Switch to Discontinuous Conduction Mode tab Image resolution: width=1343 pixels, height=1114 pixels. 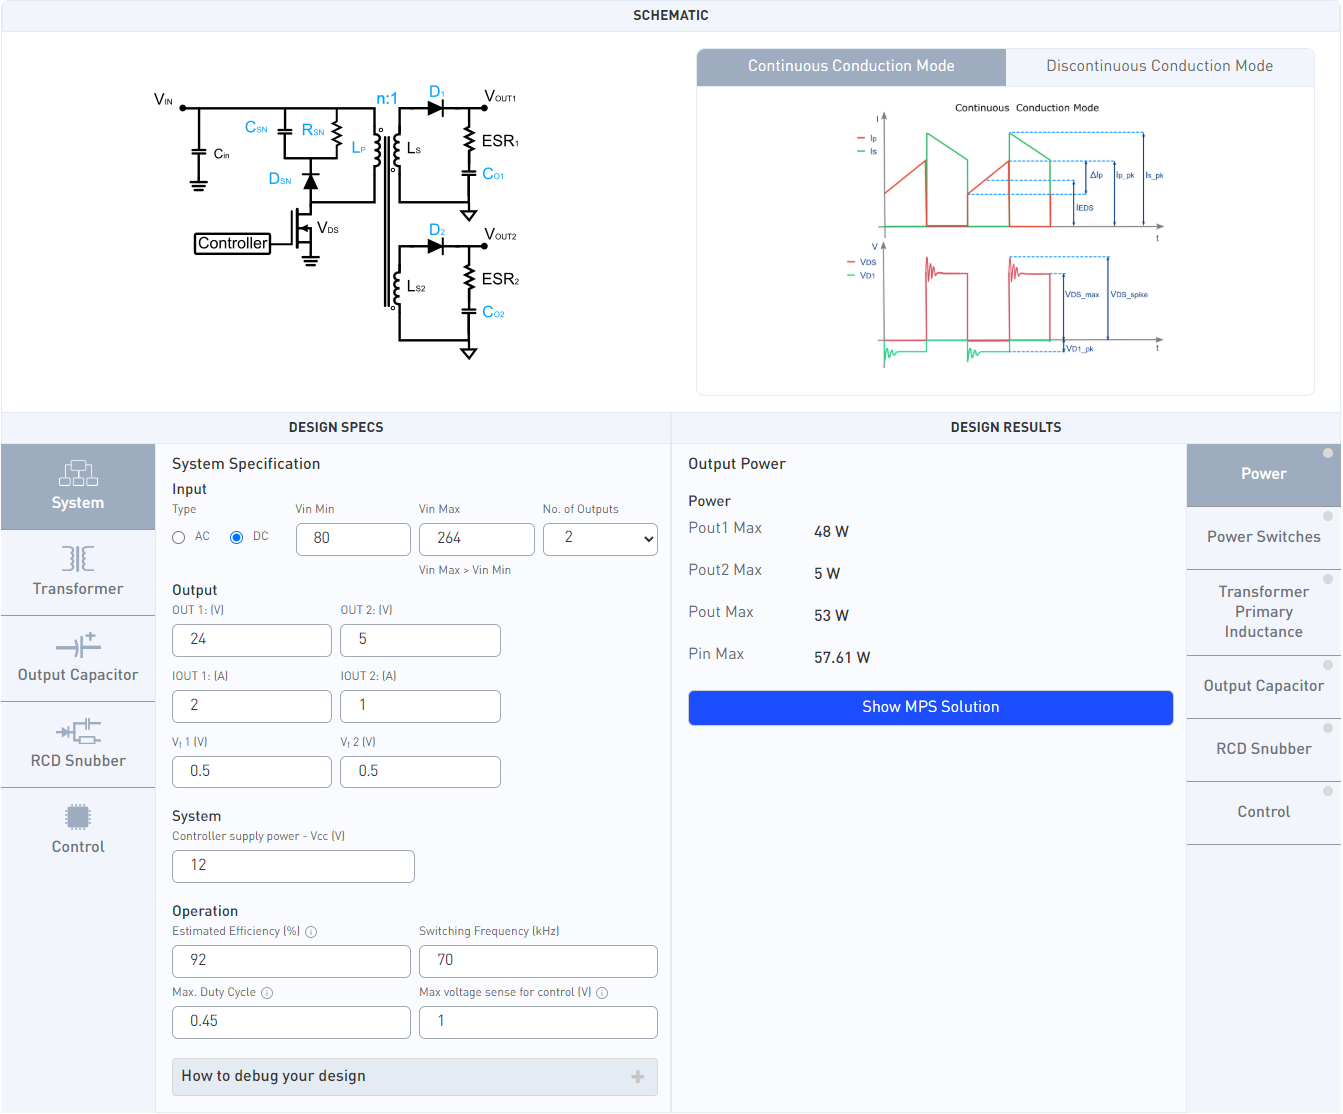[x=1159, y=67]
